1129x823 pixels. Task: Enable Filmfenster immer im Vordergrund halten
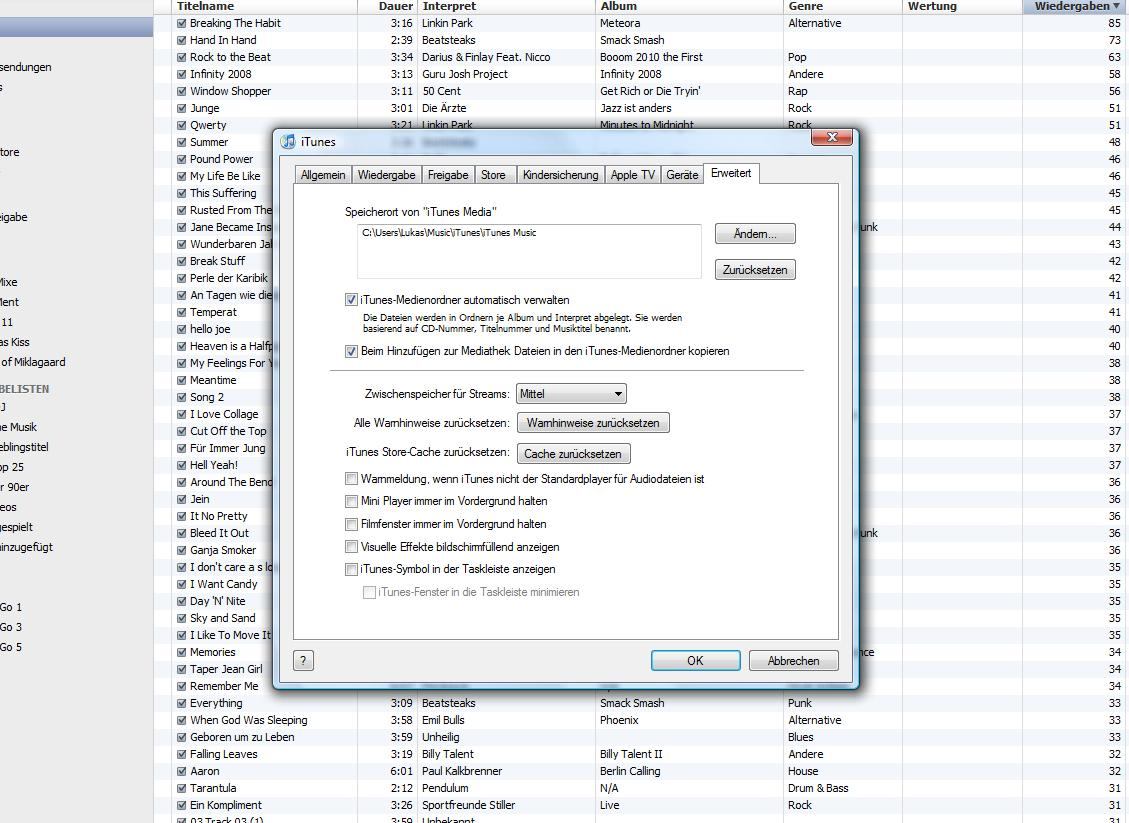(351, 524)
